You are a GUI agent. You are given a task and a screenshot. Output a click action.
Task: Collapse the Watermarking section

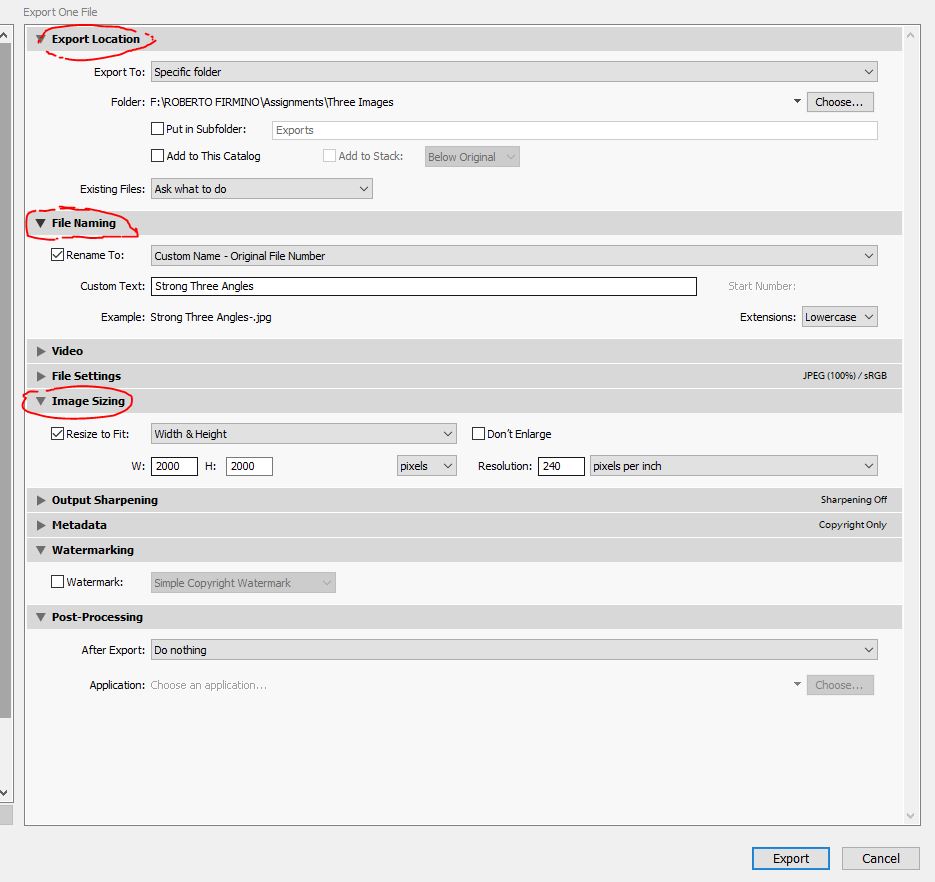coord(41,550)
